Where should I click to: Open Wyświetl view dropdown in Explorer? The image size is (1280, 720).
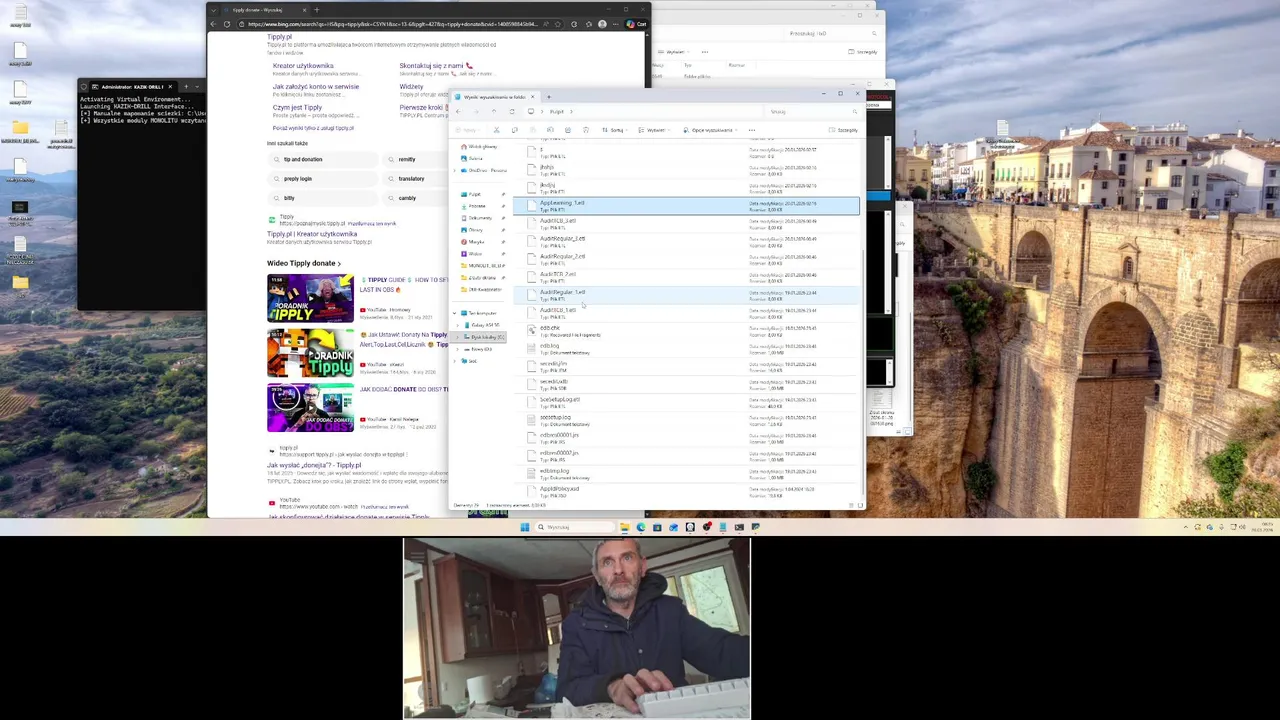[x=654, y=130]
